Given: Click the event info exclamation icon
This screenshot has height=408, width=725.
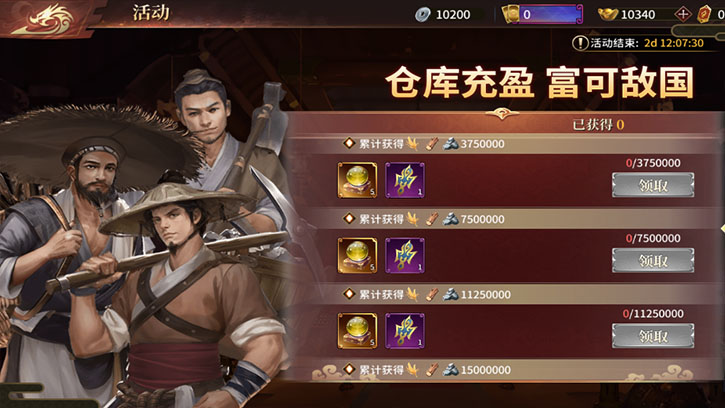Looking at the screenshot, I should (x=580, y=43).
